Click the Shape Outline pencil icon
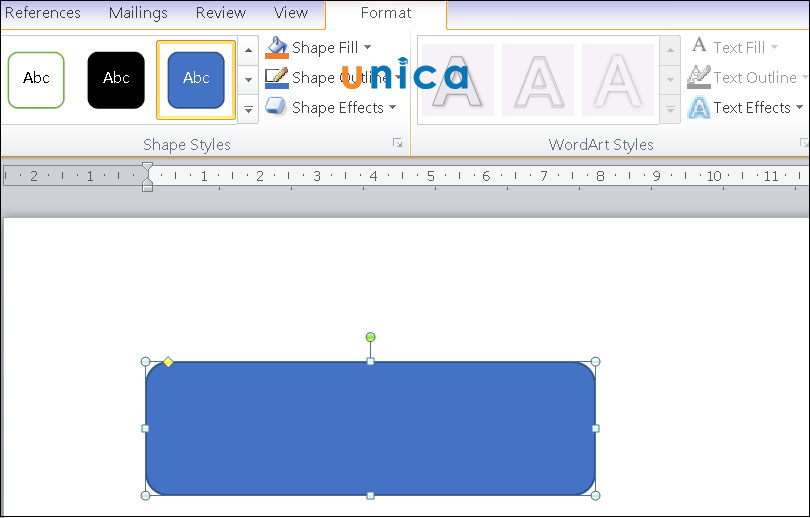 pos(276,77)
